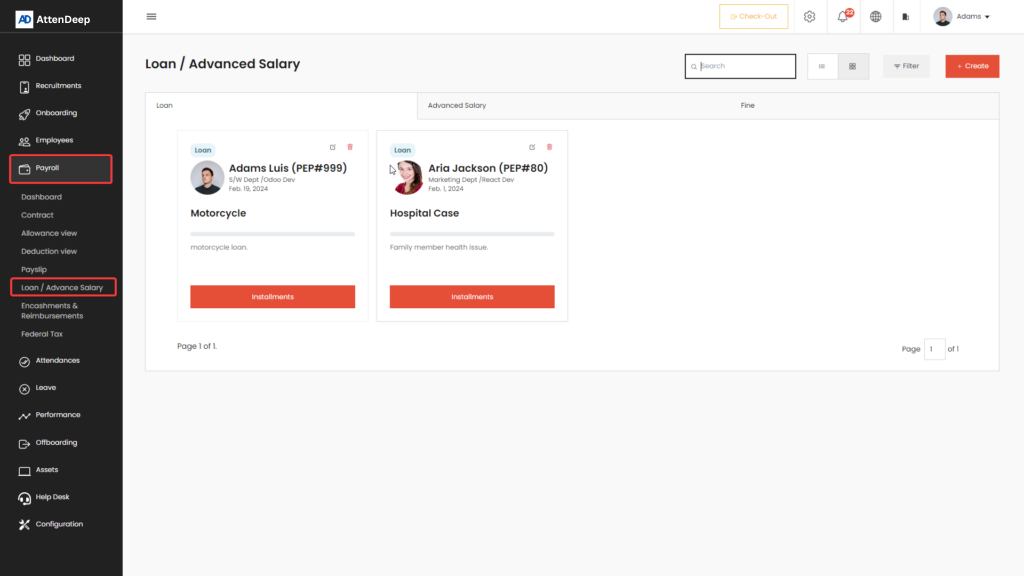
Task: Delete the Aria Jackson loan card
Action: tap(549, 147)
